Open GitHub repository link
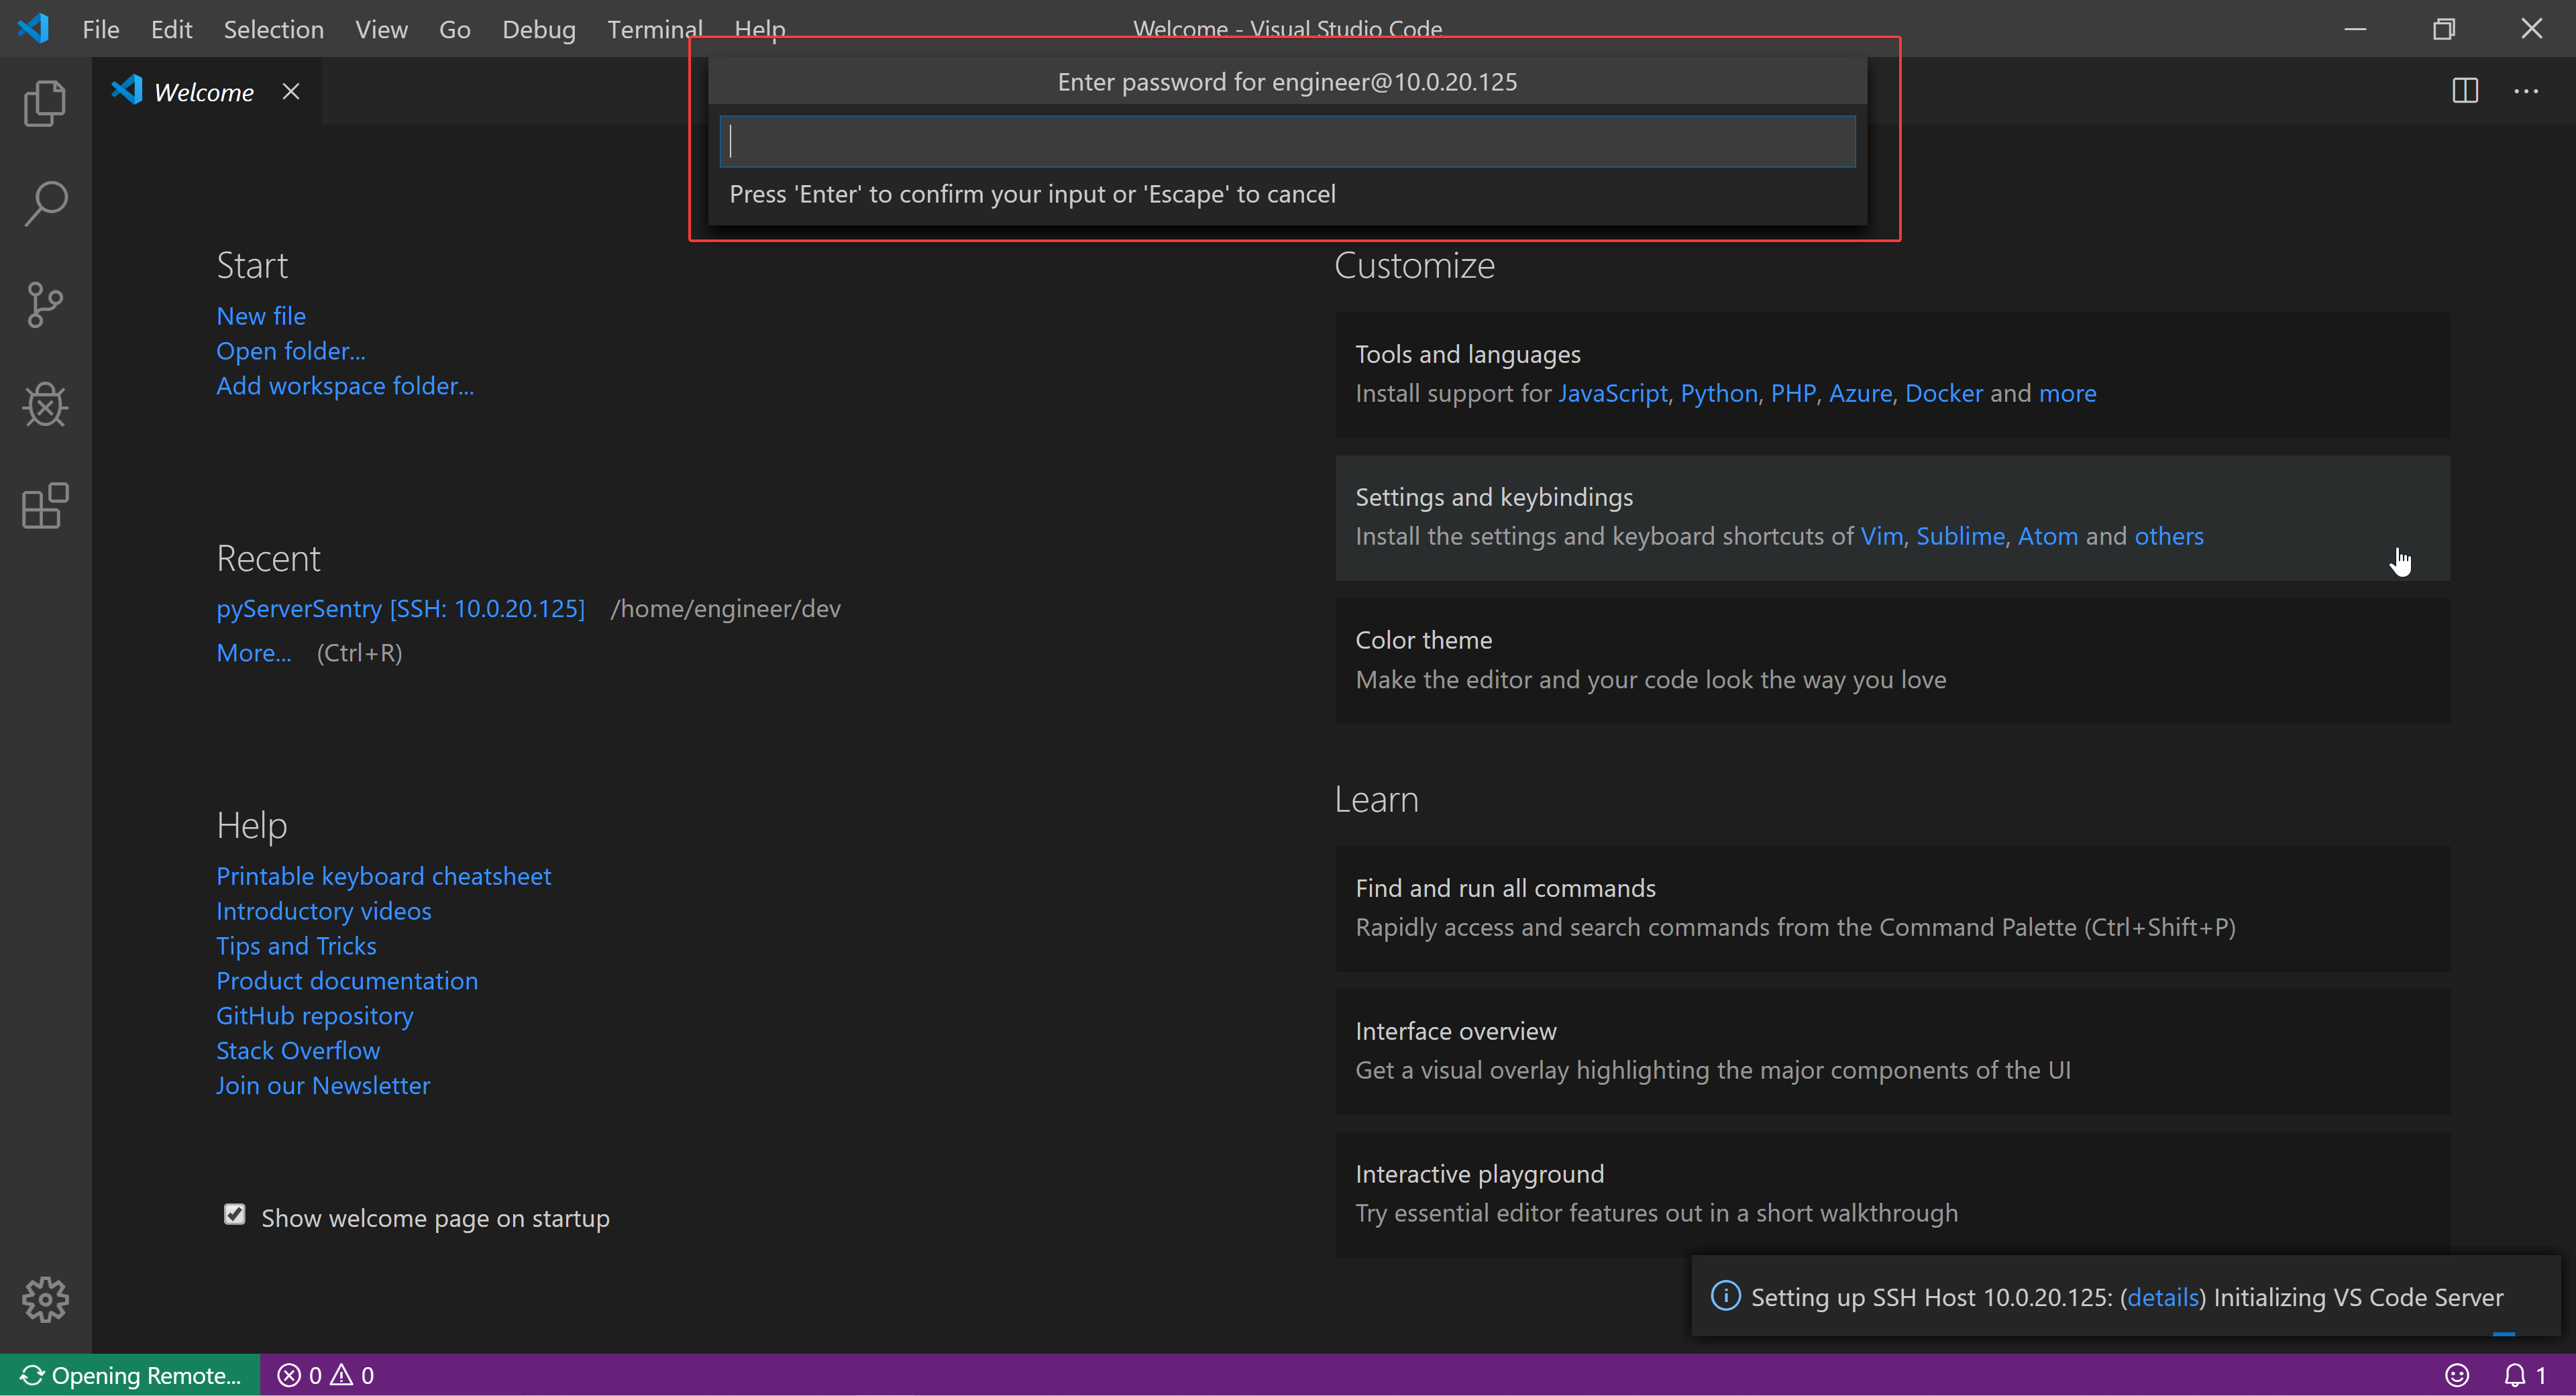Viewport: 2576px width, 1396px height. (315, 1016)
